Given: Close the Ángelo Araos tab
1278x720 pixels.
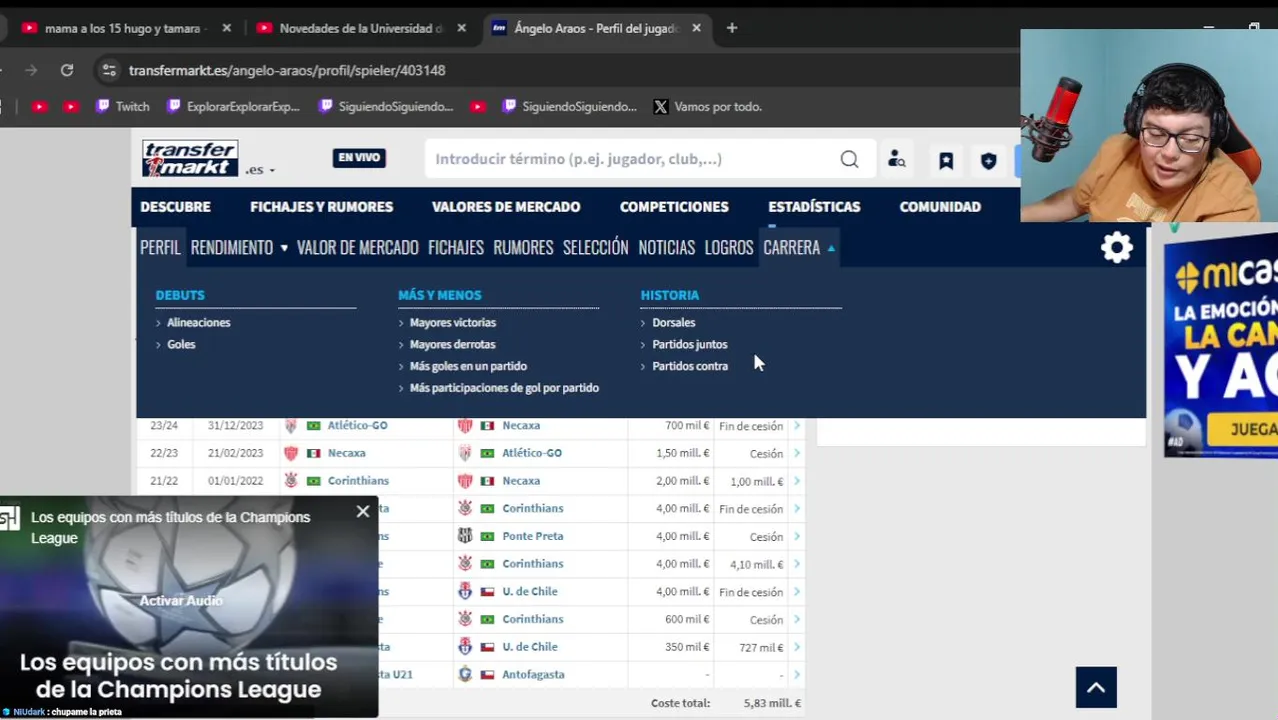Looking at the screenshot, I should point(696,28).
